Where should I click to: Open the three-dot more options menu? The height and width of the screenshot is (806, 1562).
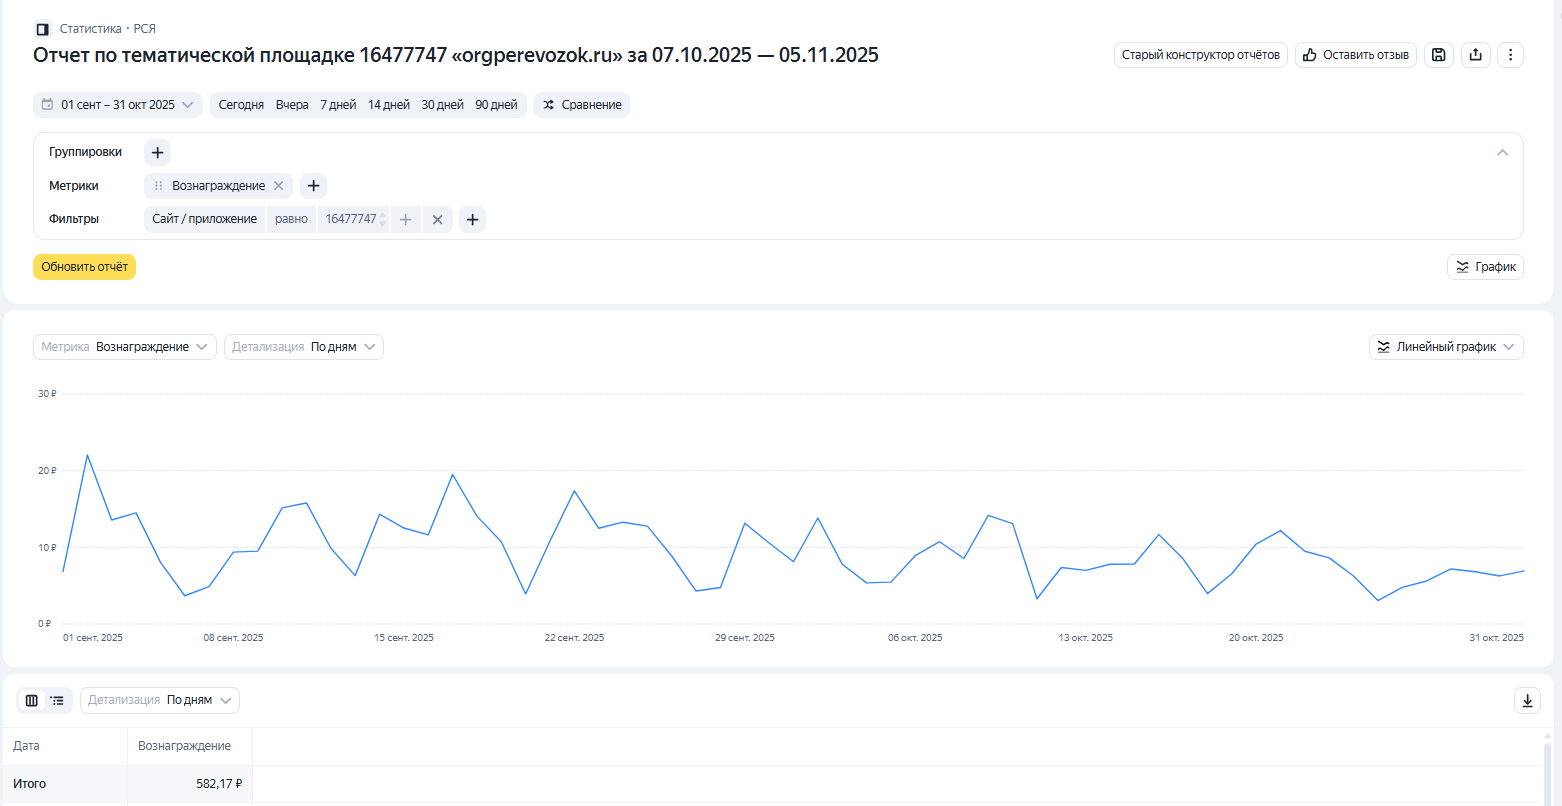point(1511,55)
